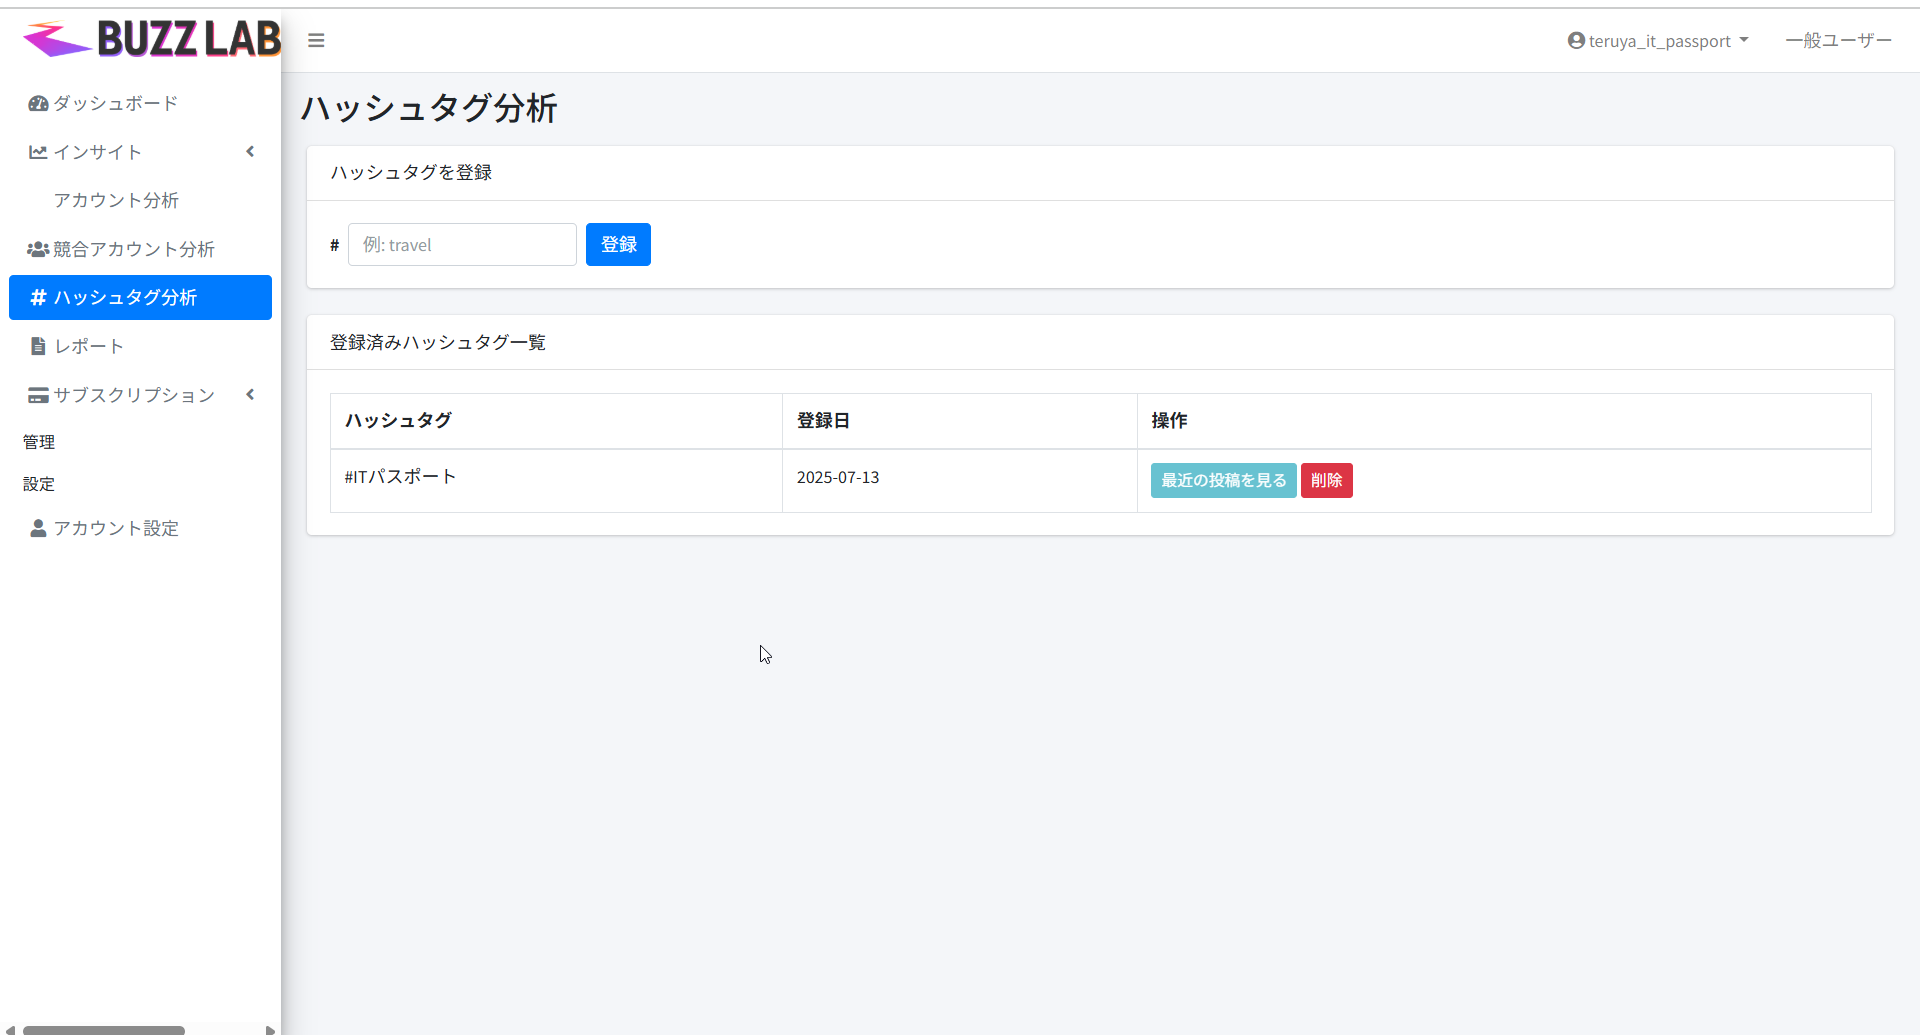Click the sidebar scrollbar right arrow
This screenshot has height=1035, width=1920.
[x=270, y=1029]
